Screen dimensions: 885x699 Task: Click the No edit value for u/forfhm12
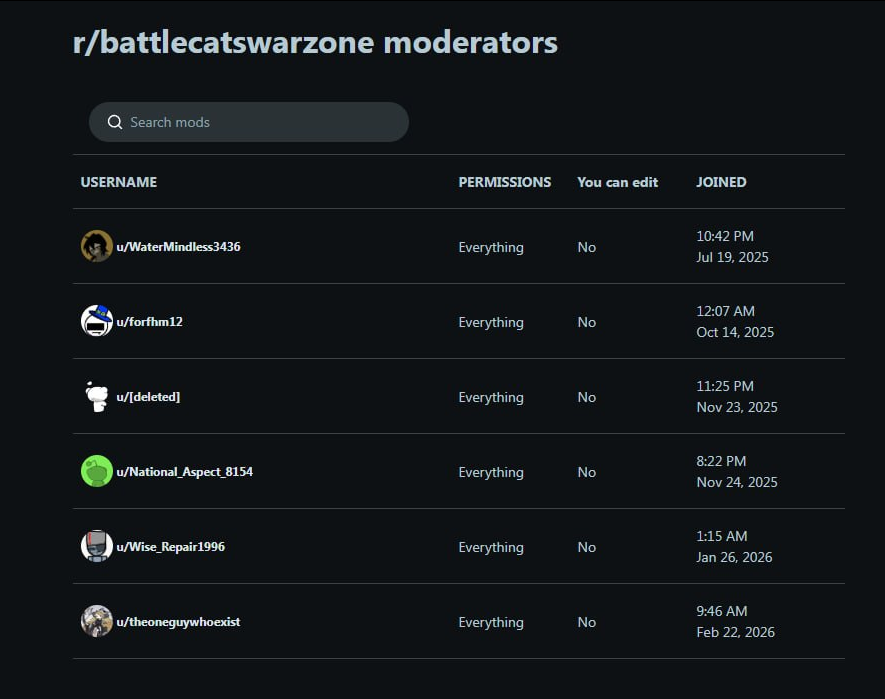(x=586, y=322)
